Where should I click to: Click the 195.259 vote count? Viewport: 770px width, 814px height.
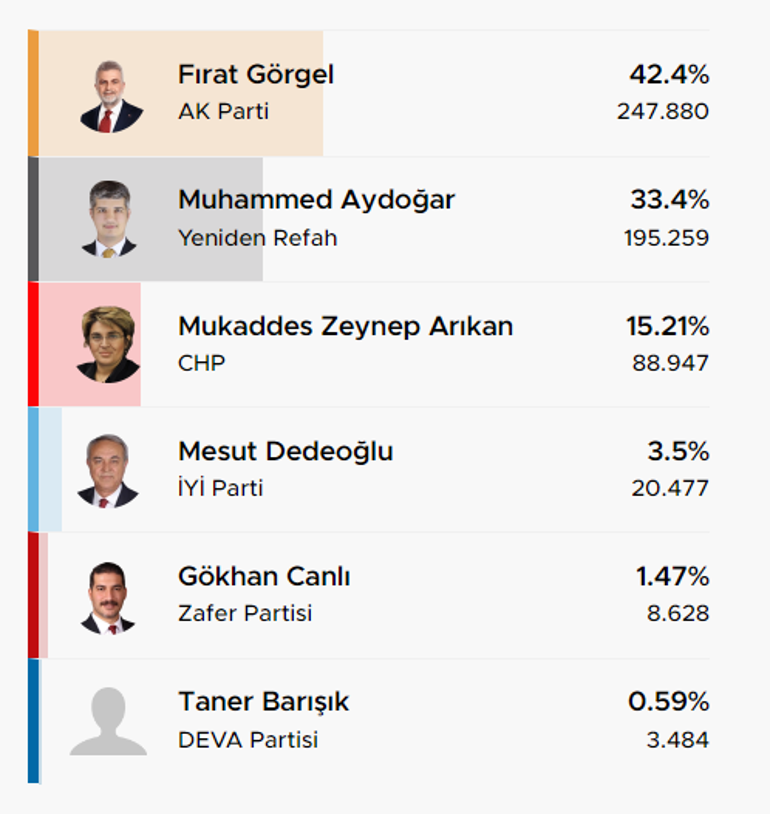pos(666,238)
